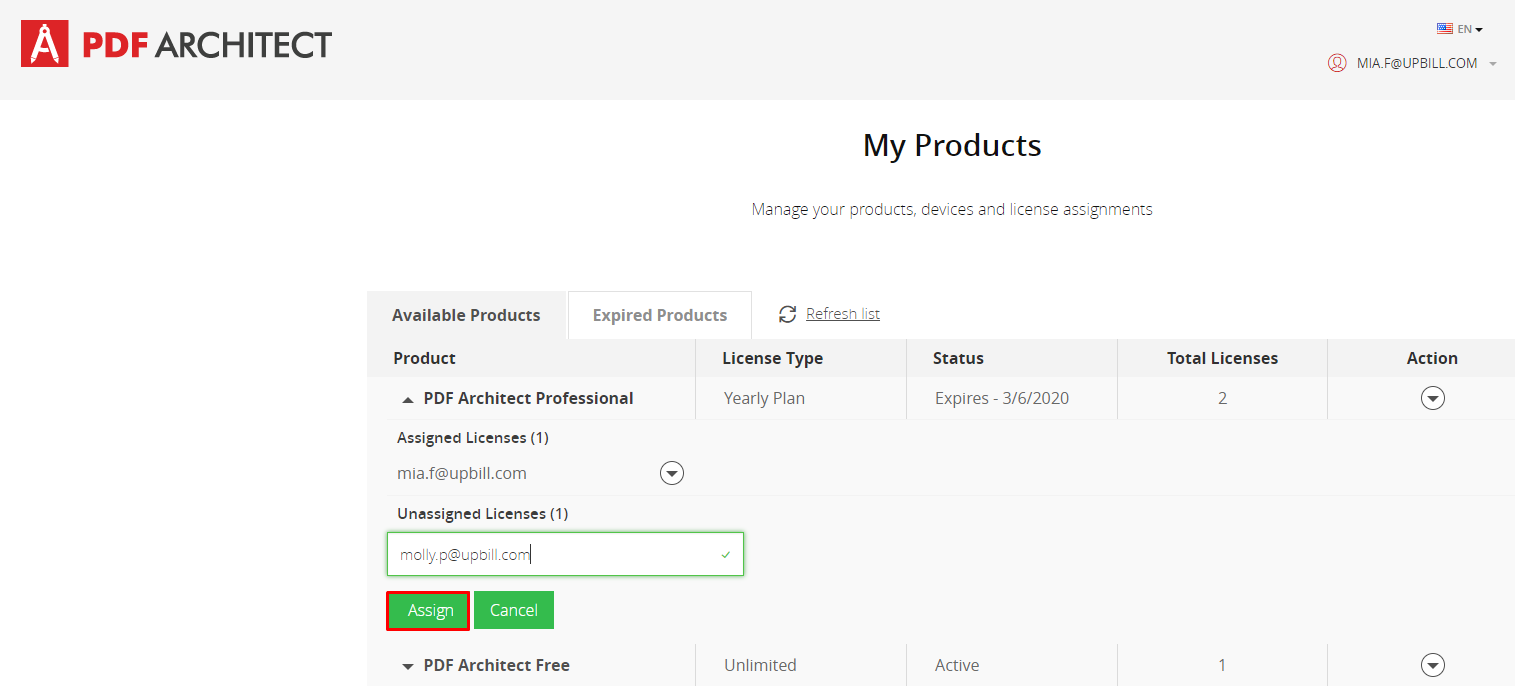1515x693 pixels.
Task: Collapse the PDF Architect Professional row
Action: tap(407, 399)
